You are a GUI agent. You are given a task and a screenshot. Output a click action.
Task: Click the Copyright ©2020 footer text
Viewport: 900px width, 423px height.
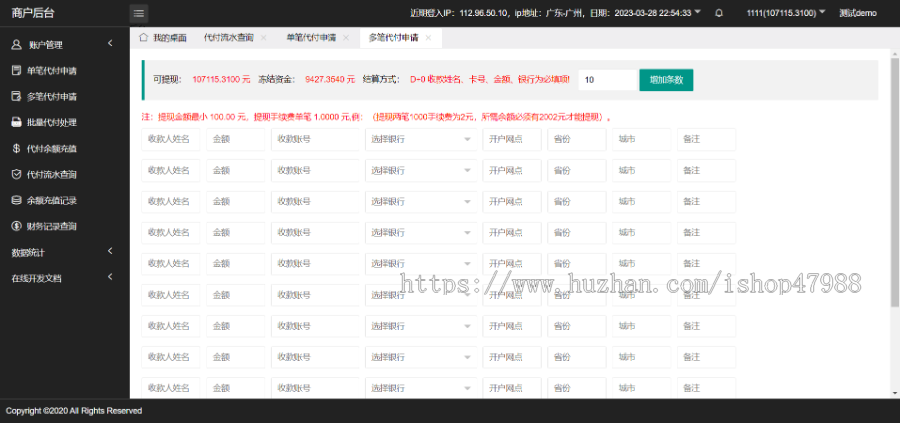[x=74, y=411]
